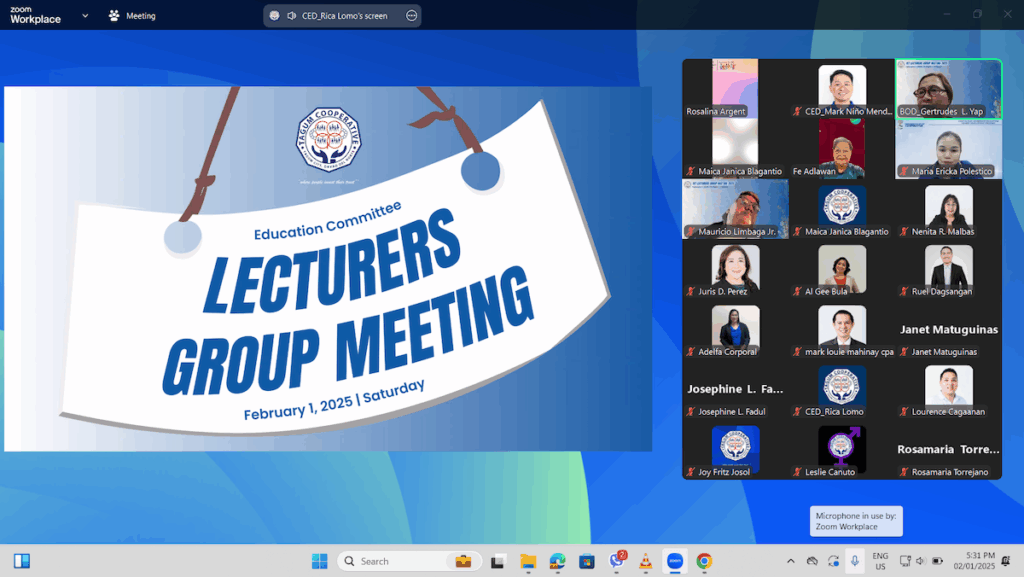Click the Zoom icon in the taskbar
This screenshot has width=1024, height=577.
675,561
